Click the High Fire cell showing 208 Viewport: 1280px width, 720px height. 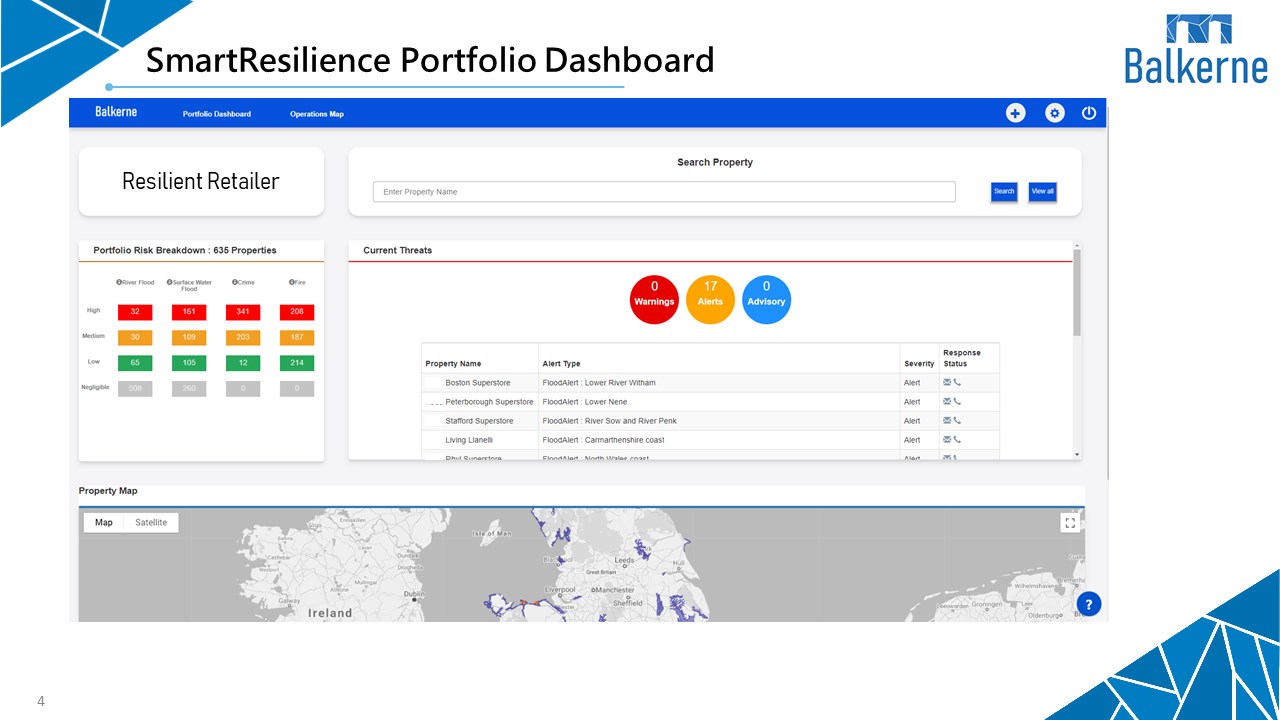[297, 312]
